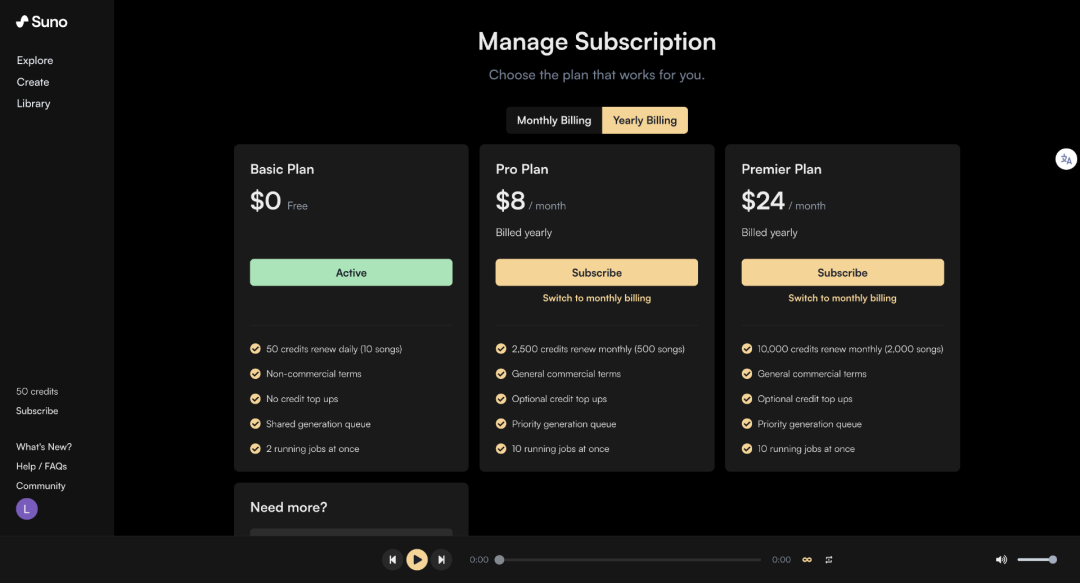Open the user avatar L menu
1080x583 pixels.
click(27, 509)
